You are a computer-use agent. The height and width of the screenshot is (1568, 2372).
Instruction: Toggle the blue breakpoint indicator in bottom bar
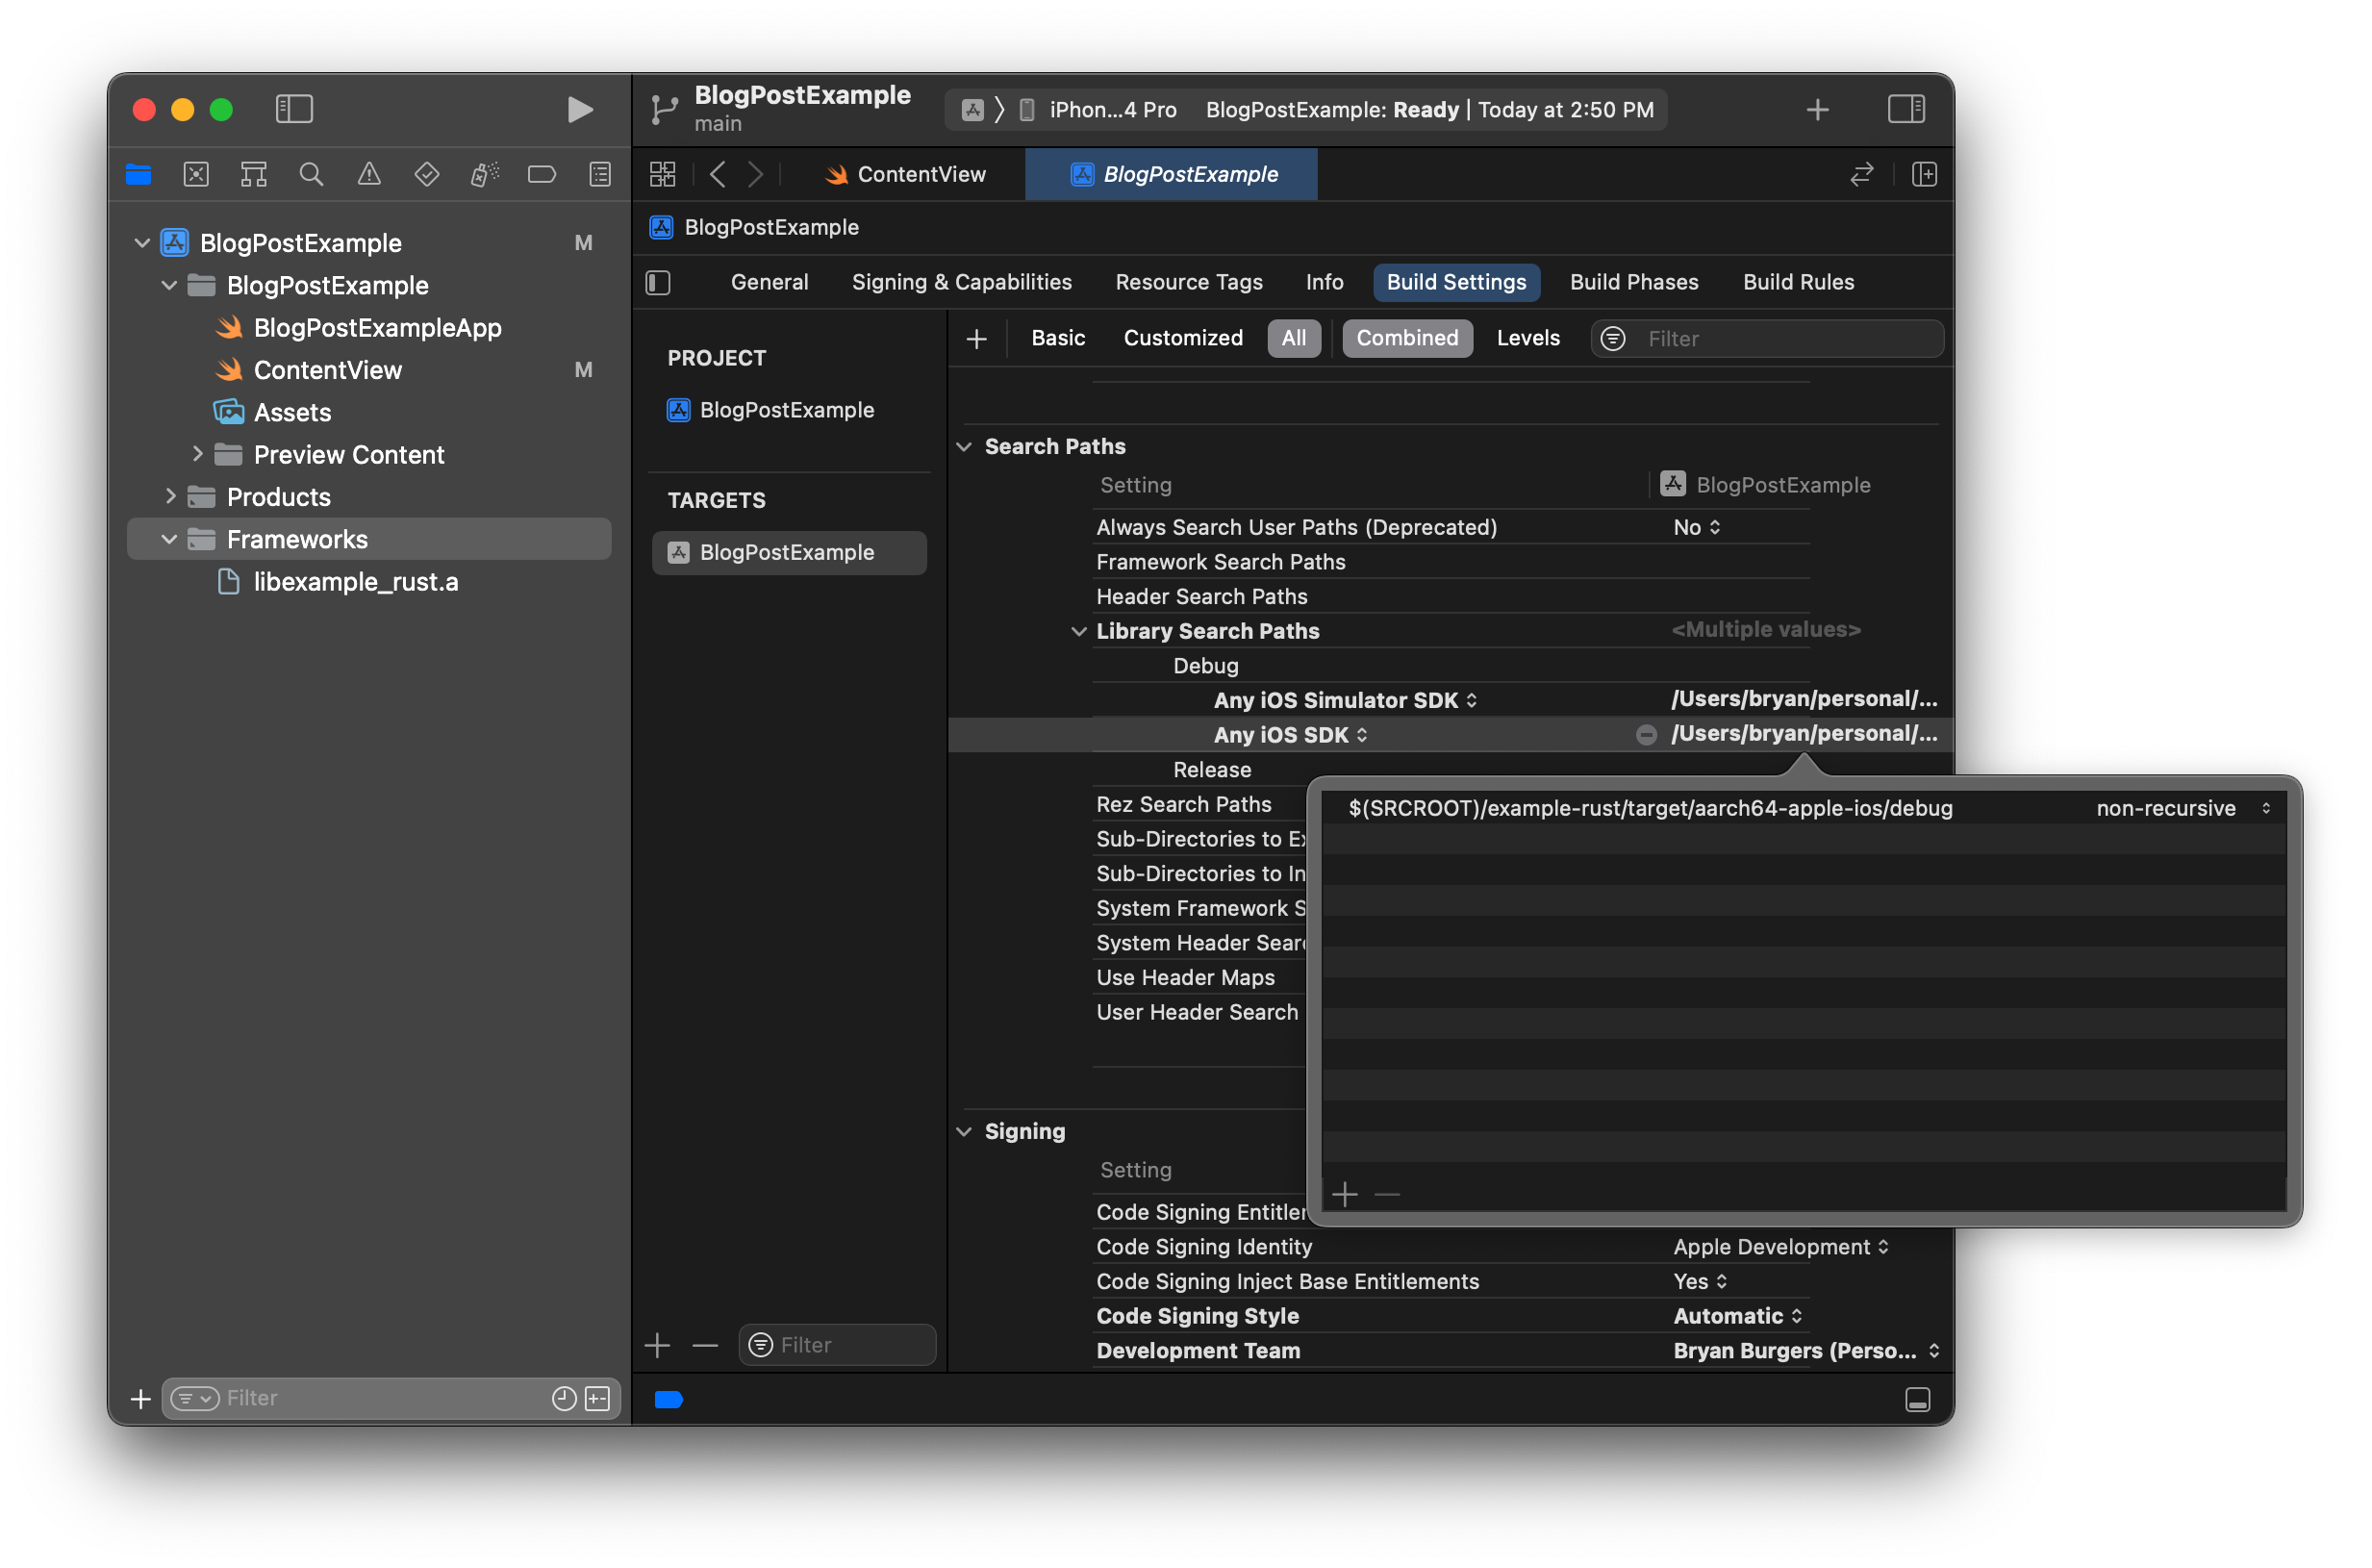669,1399
